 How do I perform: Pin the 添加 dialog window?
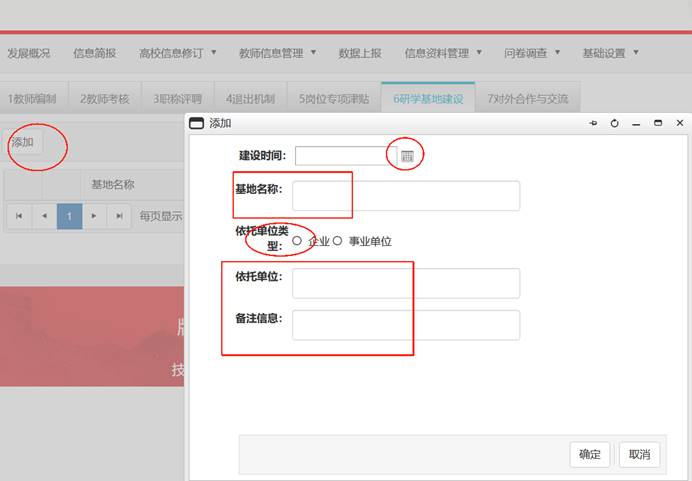tap(593, 123)
